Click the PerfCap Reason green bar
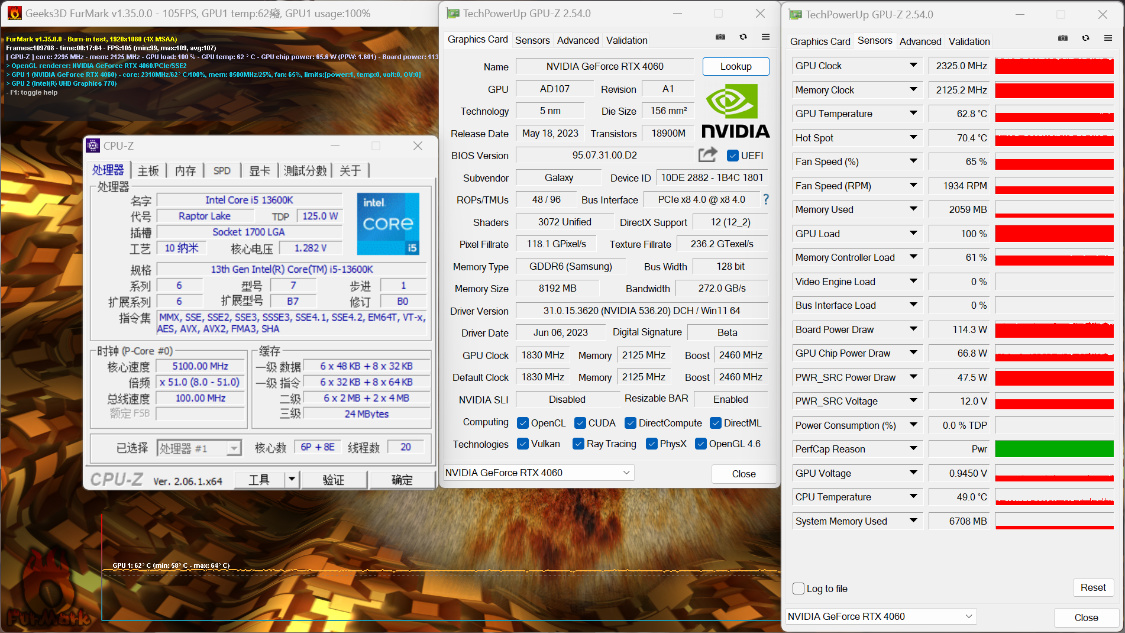The image size is (1125, 633). click(x=1054, y=449)
